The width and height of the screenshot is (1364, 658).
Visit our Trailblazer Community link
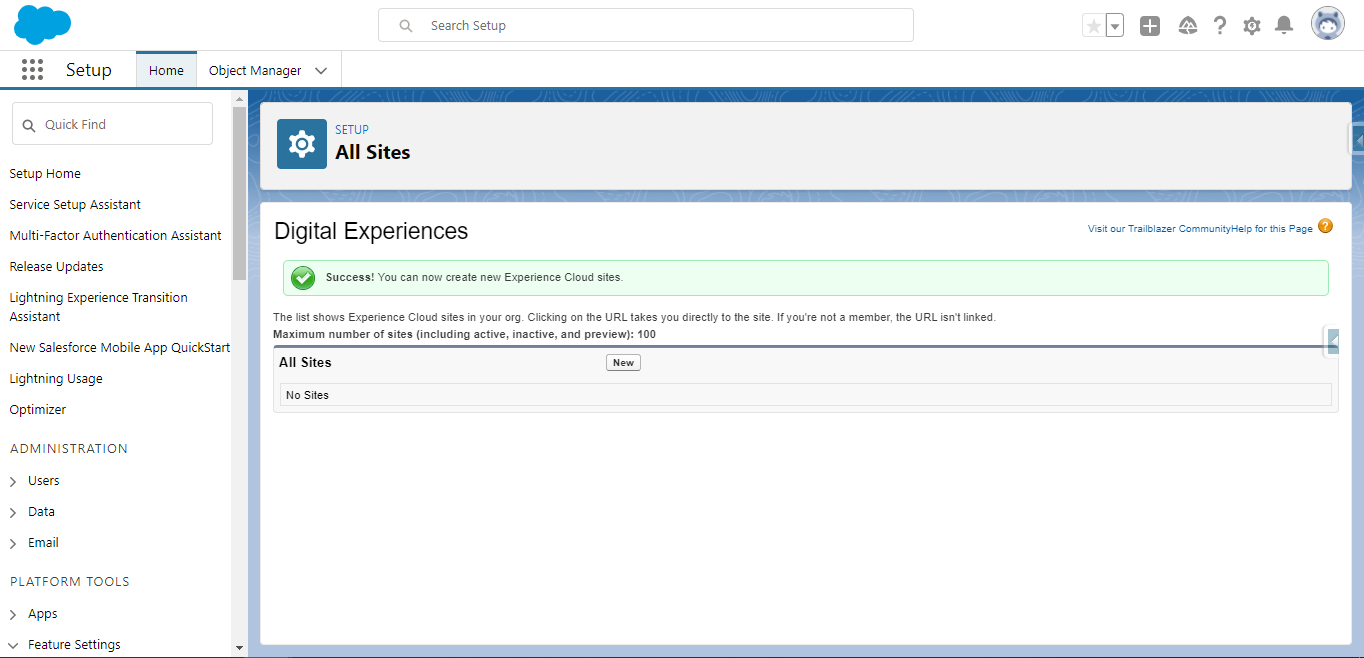pyautogui.click(x=1159, y=229)
